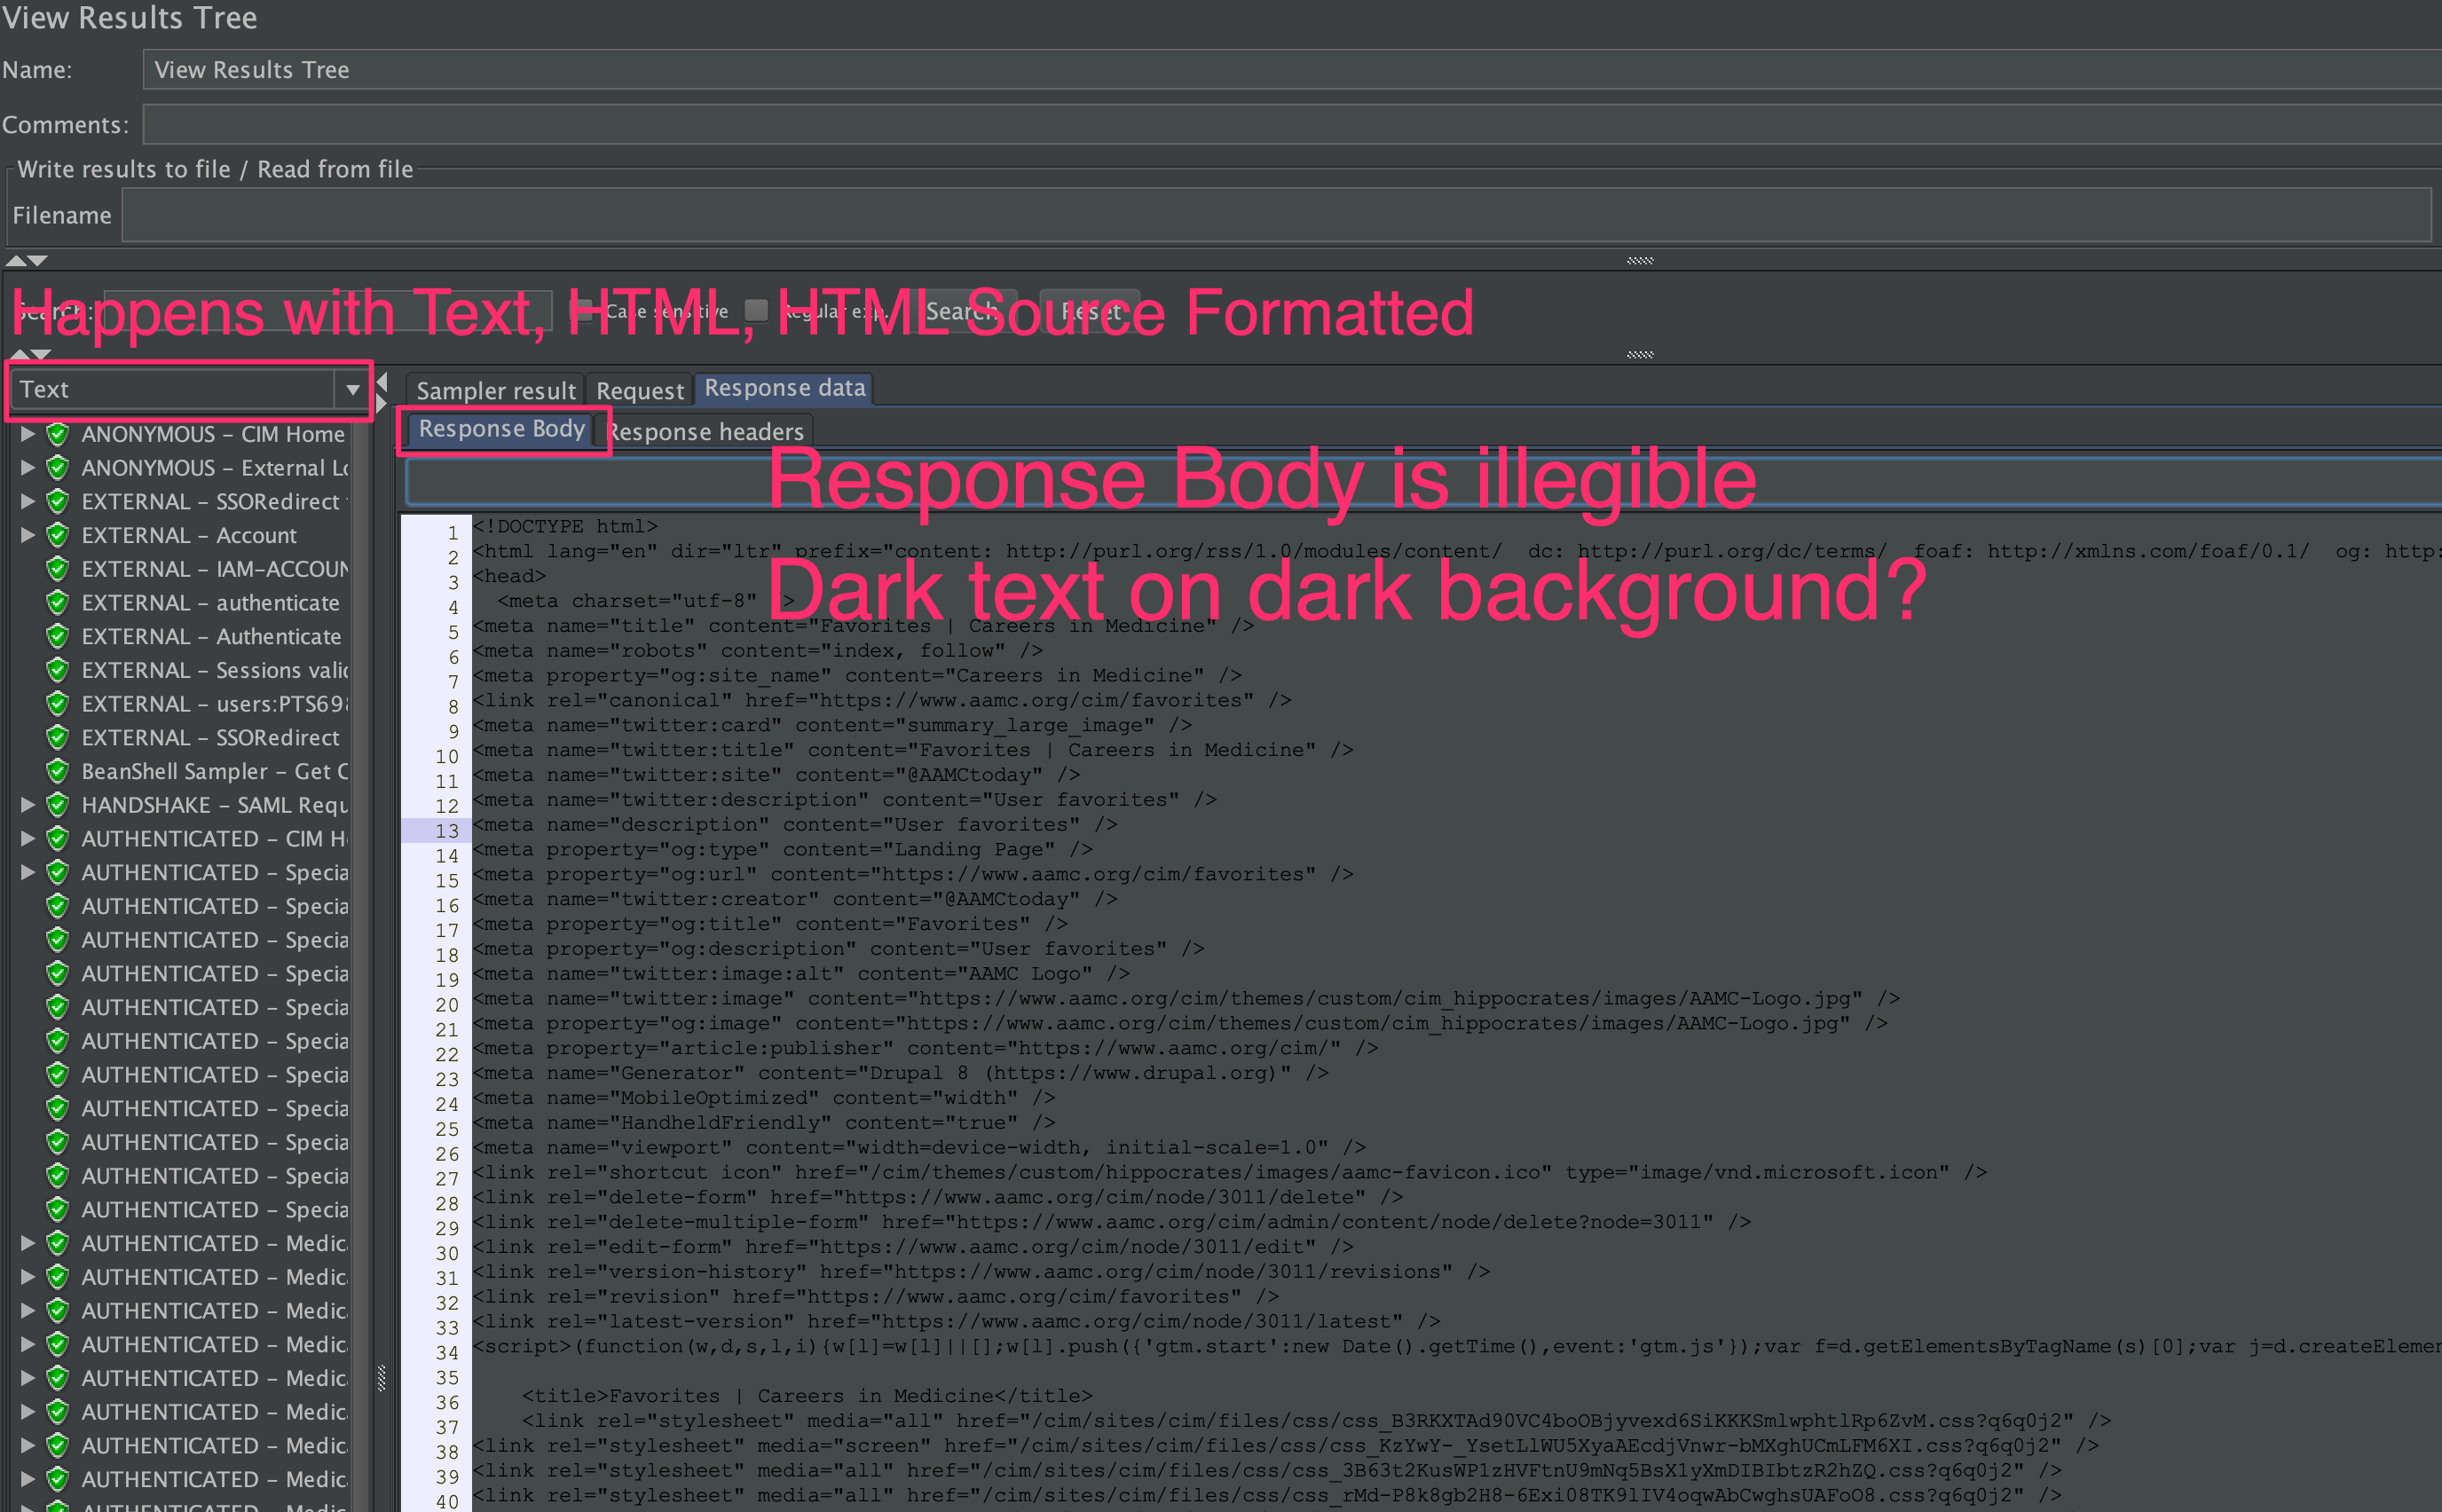The width and height of the screenshot is (2442, 1512).
Task: Select EXTERNAL - IAM-ACCOUNT tree item
Action: pyautogui.click(x=214, y=569)
